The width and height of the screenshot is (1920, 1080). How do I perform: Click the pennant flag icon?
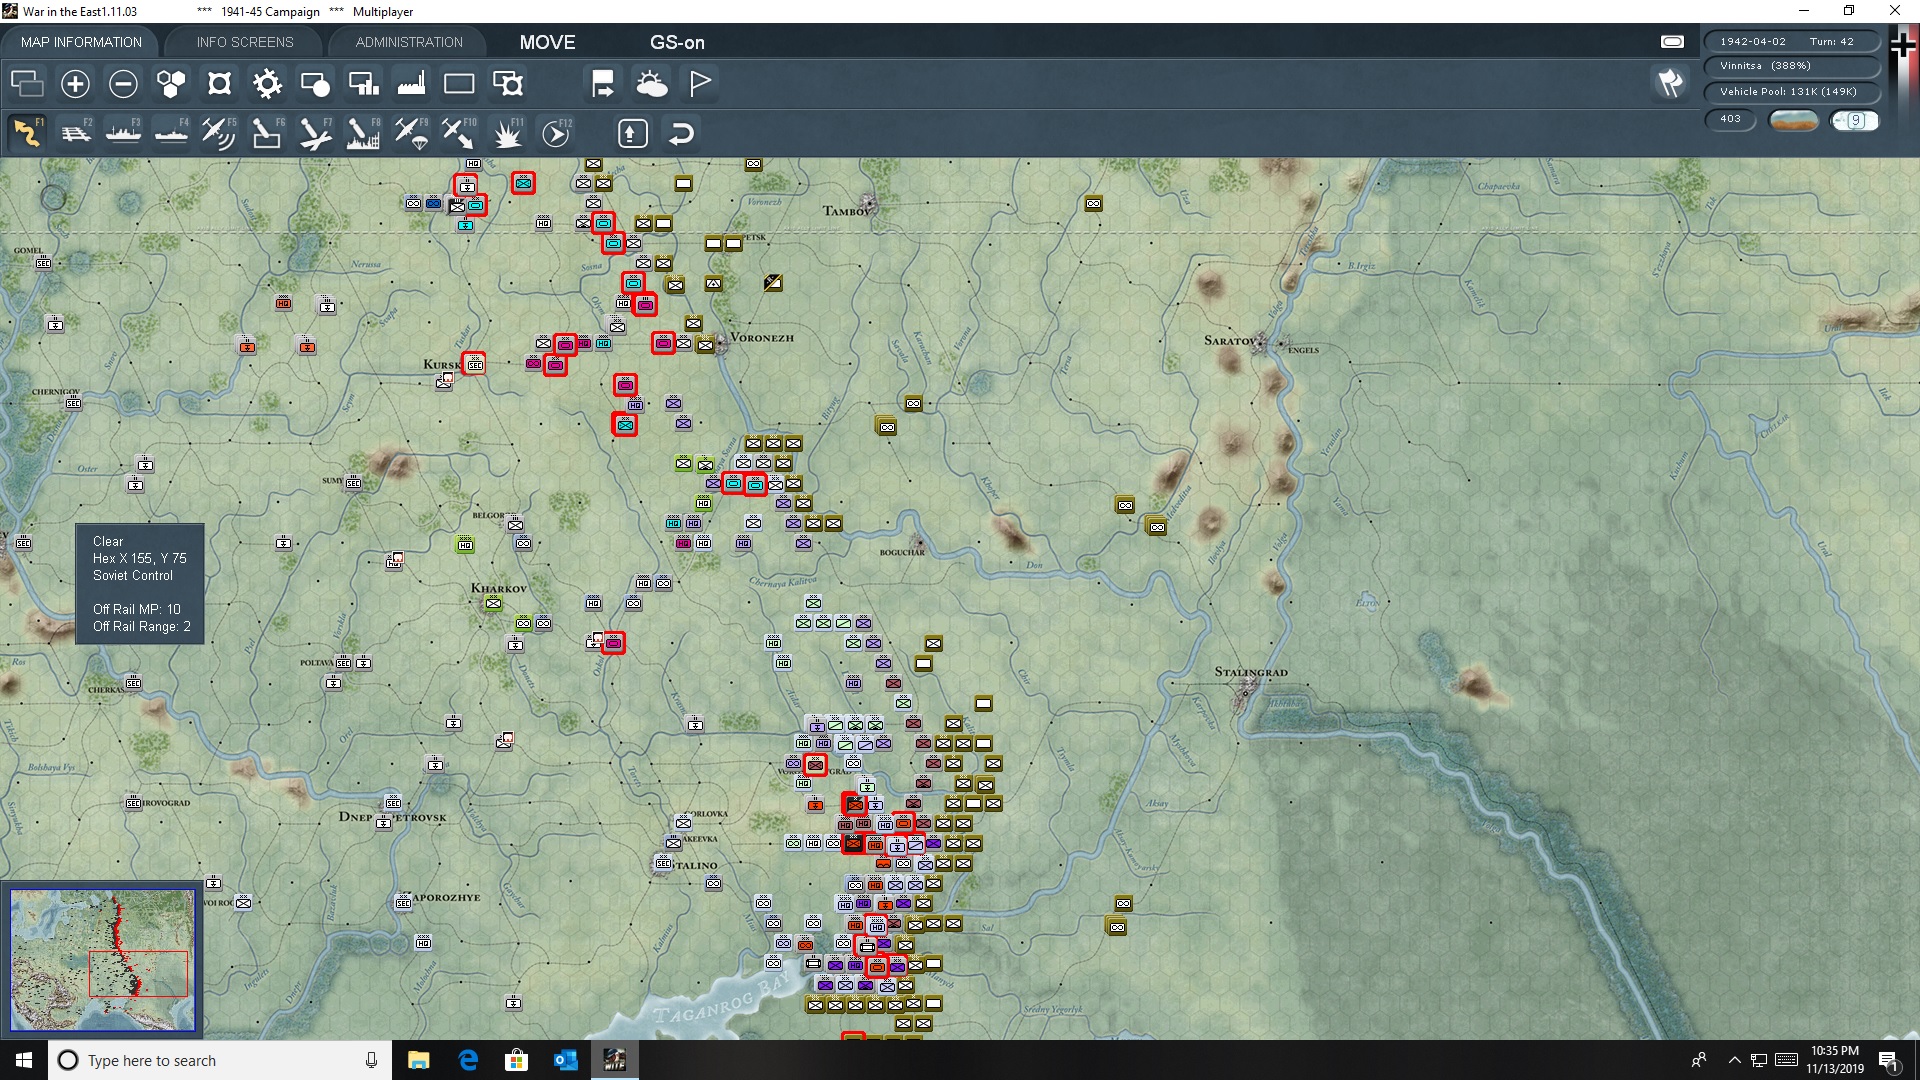point(700,83)
